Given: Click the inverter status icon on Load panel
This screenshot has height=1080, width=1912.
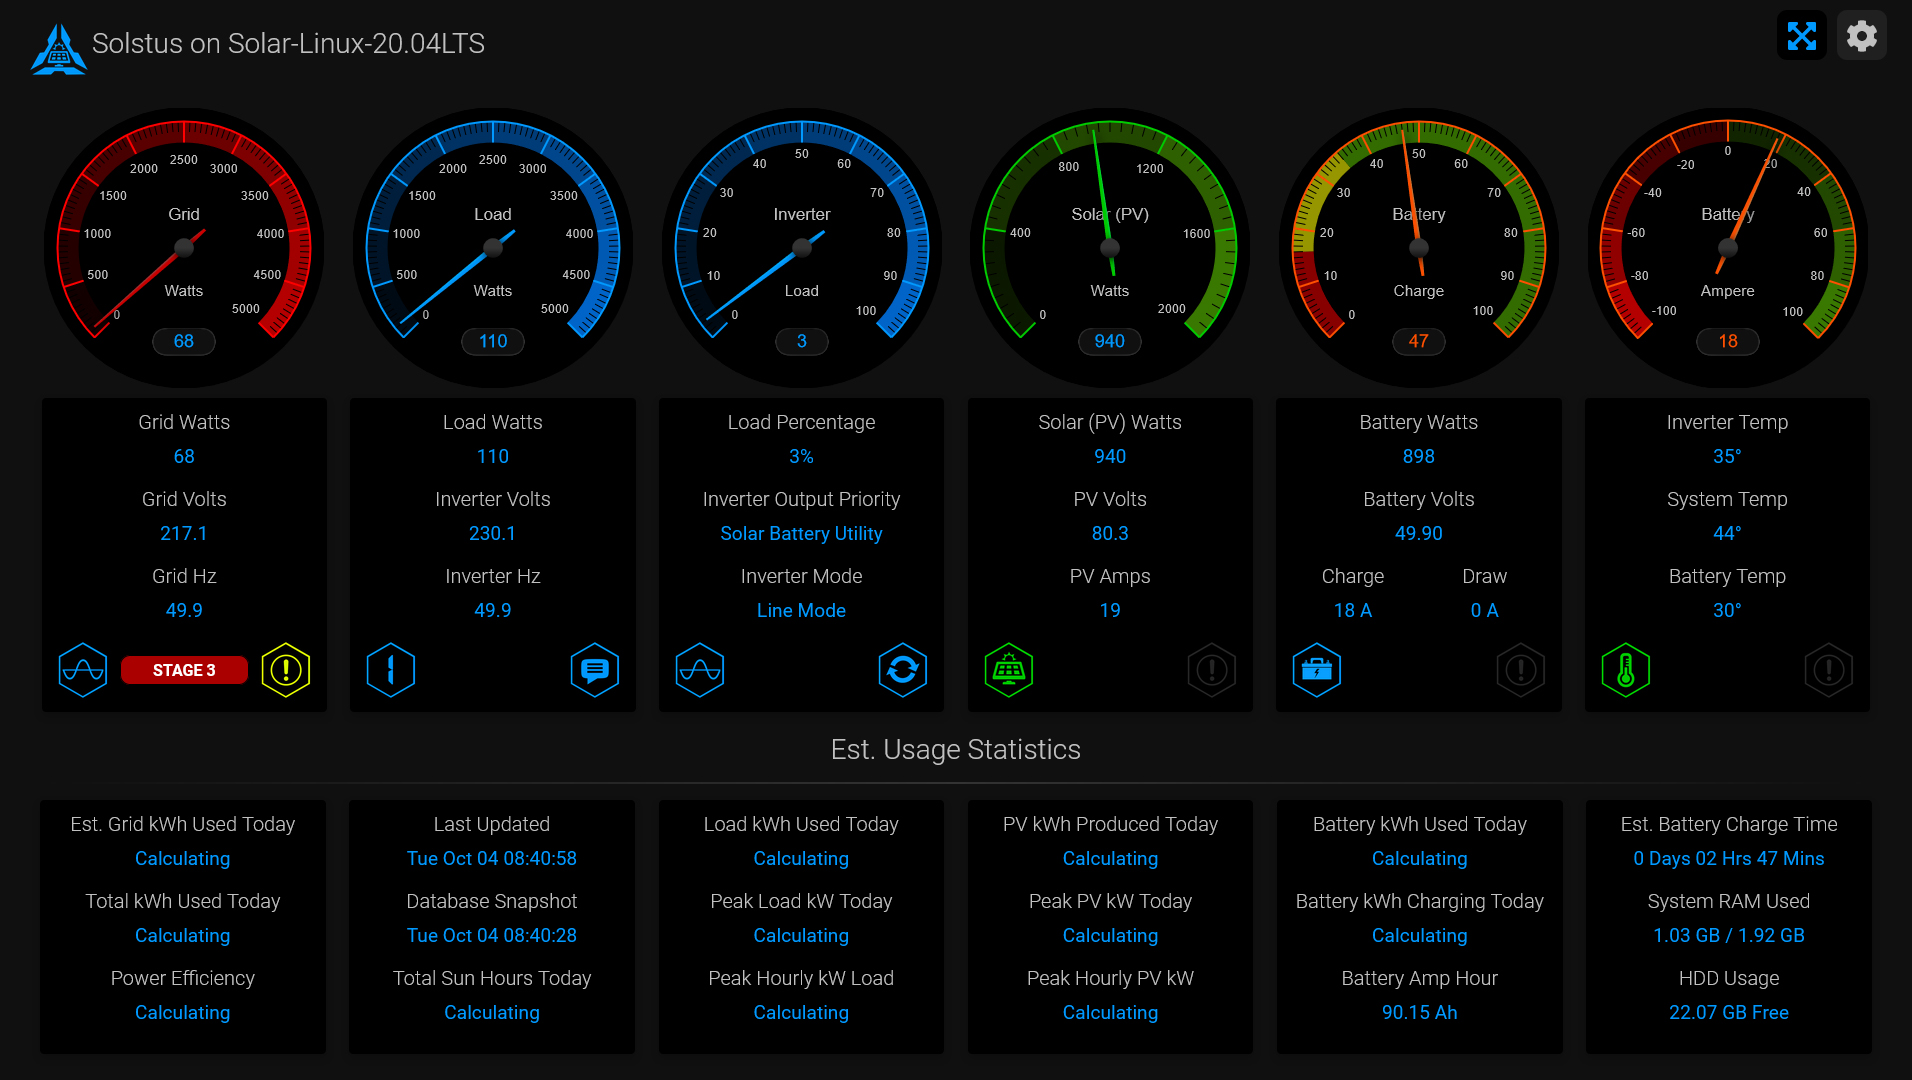Looking at the screenshot, I should click(391, 670).
